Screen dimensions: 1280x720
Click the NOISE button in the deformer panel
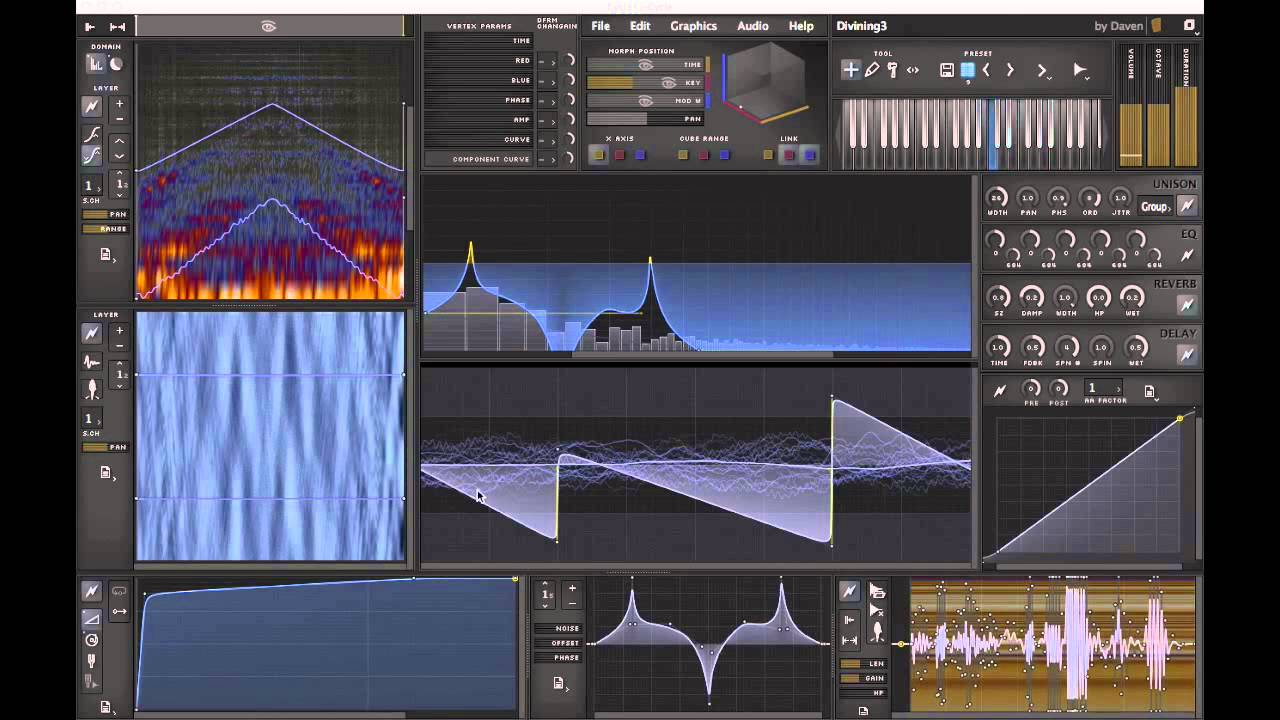point(558,629)
